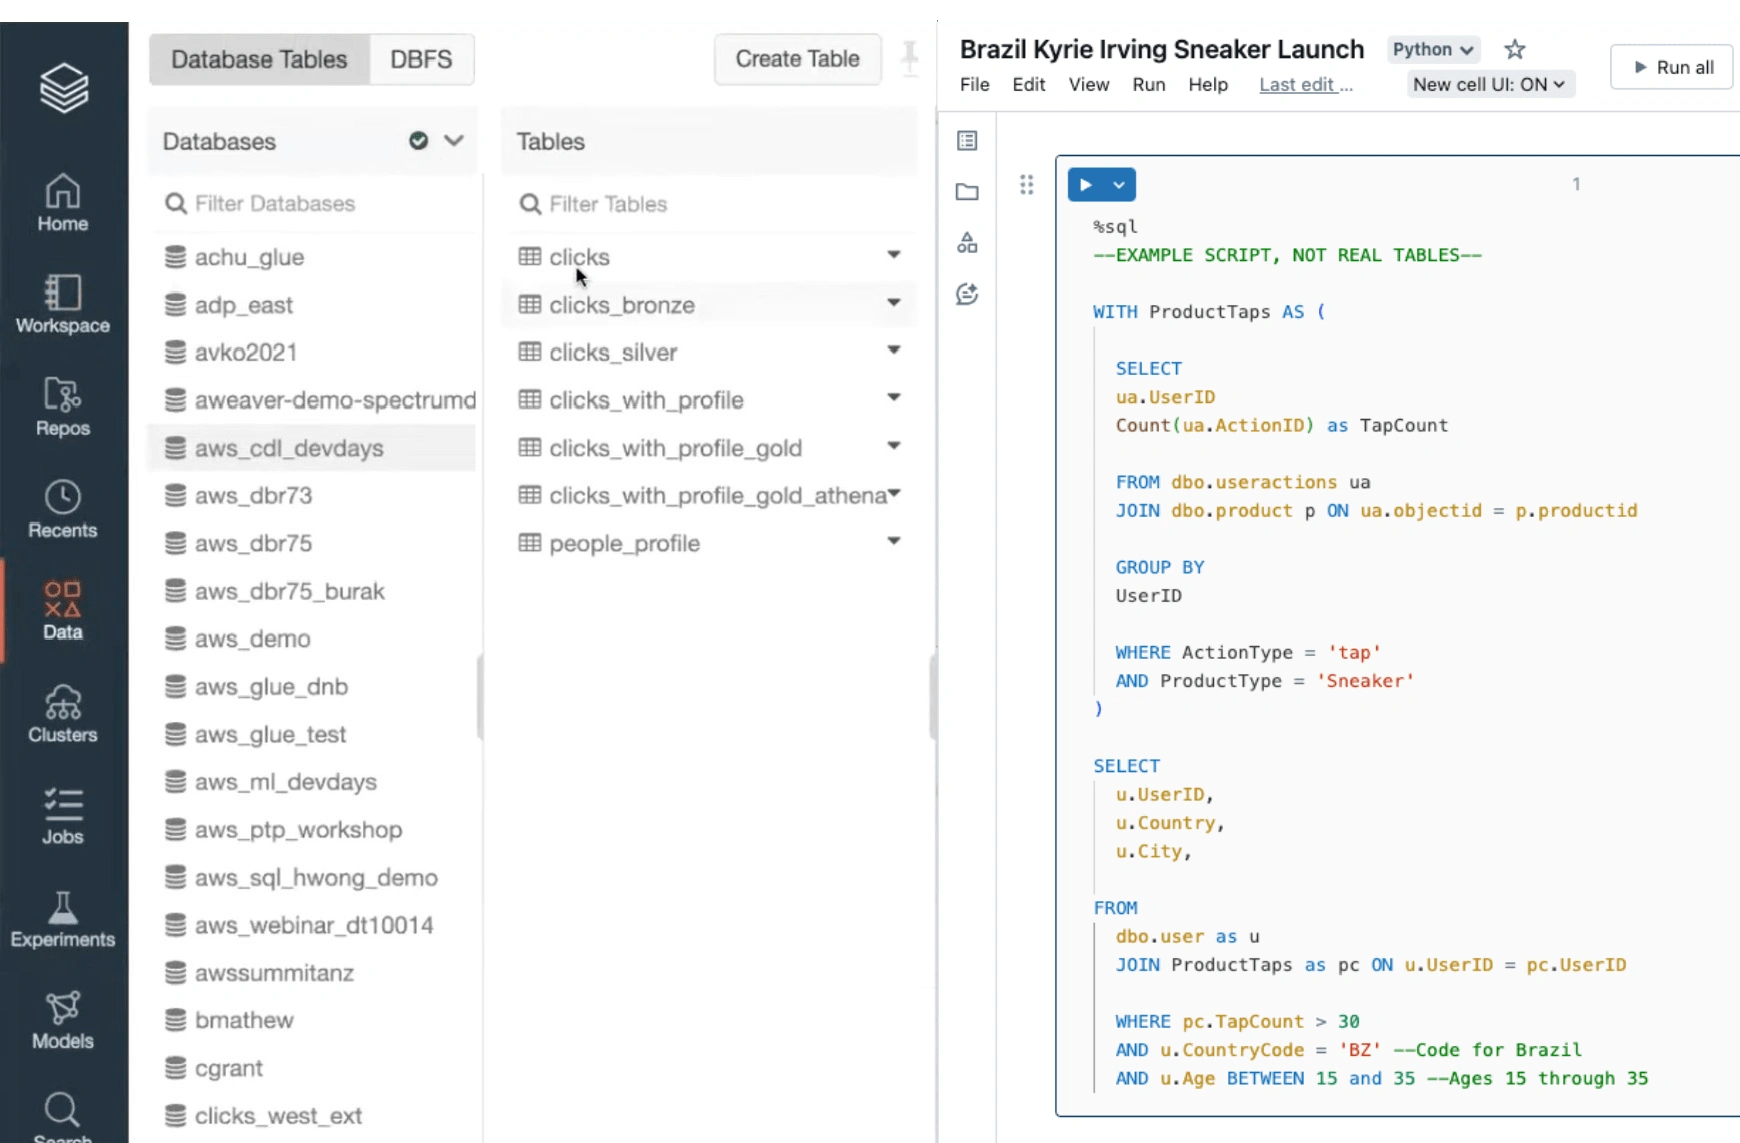This screenshot has height=1143, width=1740.
Task: Open the View menu
Action: tap(1089, 84)
